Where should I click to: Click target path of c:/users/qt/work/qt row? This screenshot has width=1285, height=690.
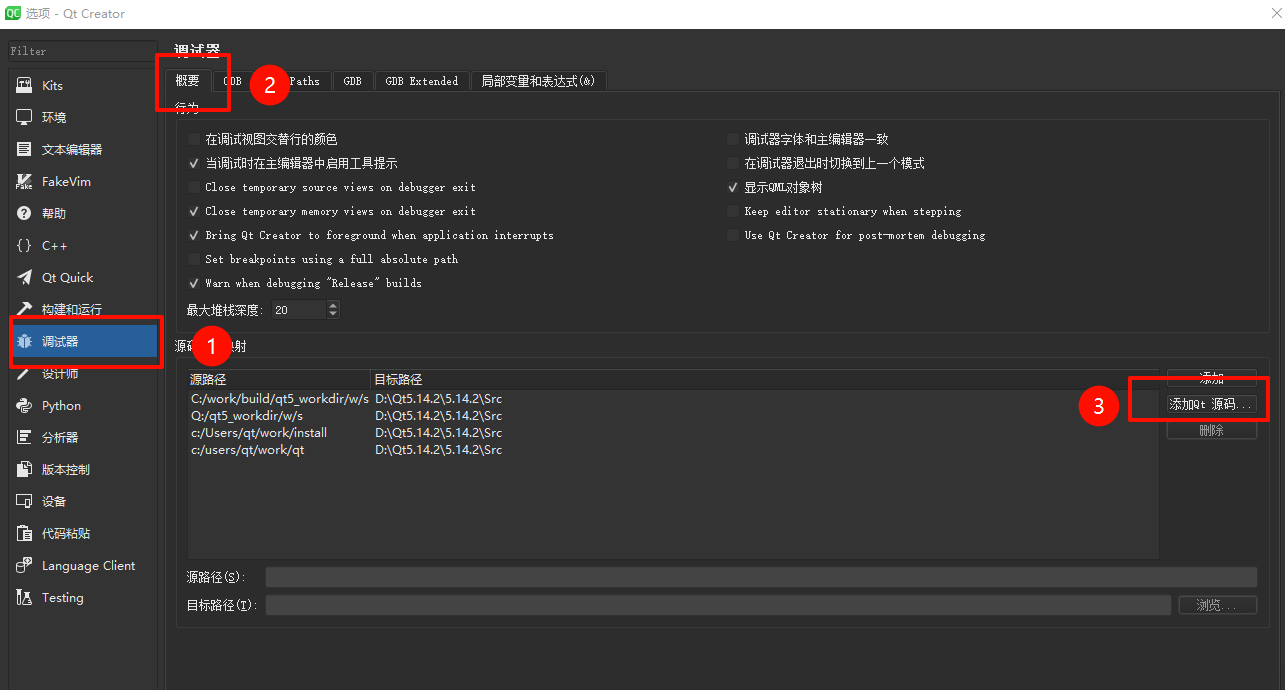(x=439, y=450)
